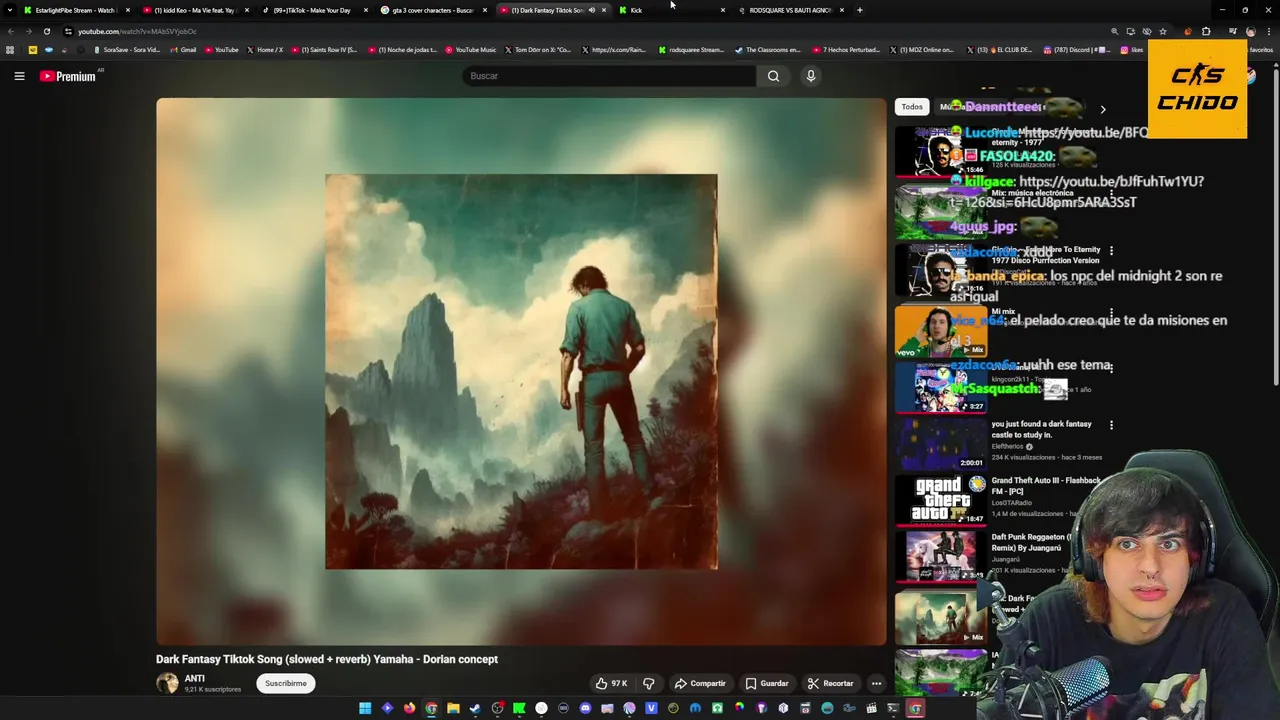Open File Explorer from the taskbar
Image resolution: width=1280 pixels, height=720 pixels.
453,708
